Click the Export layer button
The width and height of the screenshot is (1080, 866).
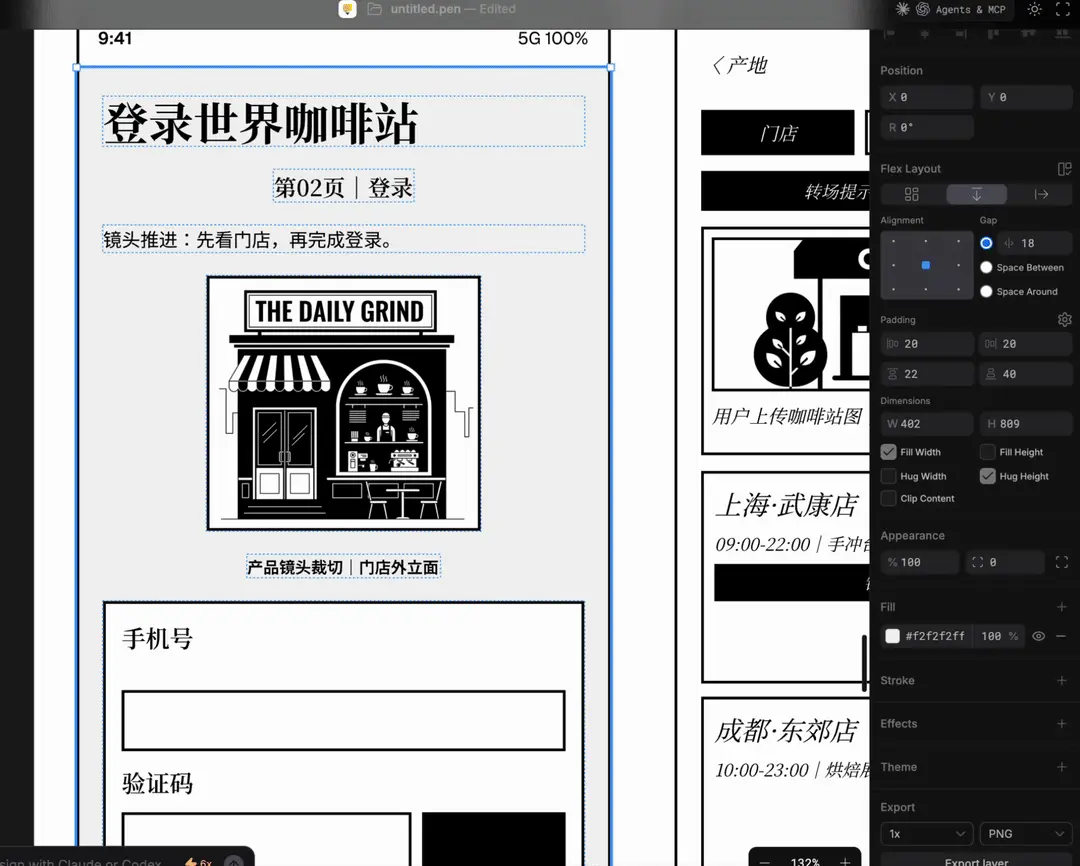[976, 861]
